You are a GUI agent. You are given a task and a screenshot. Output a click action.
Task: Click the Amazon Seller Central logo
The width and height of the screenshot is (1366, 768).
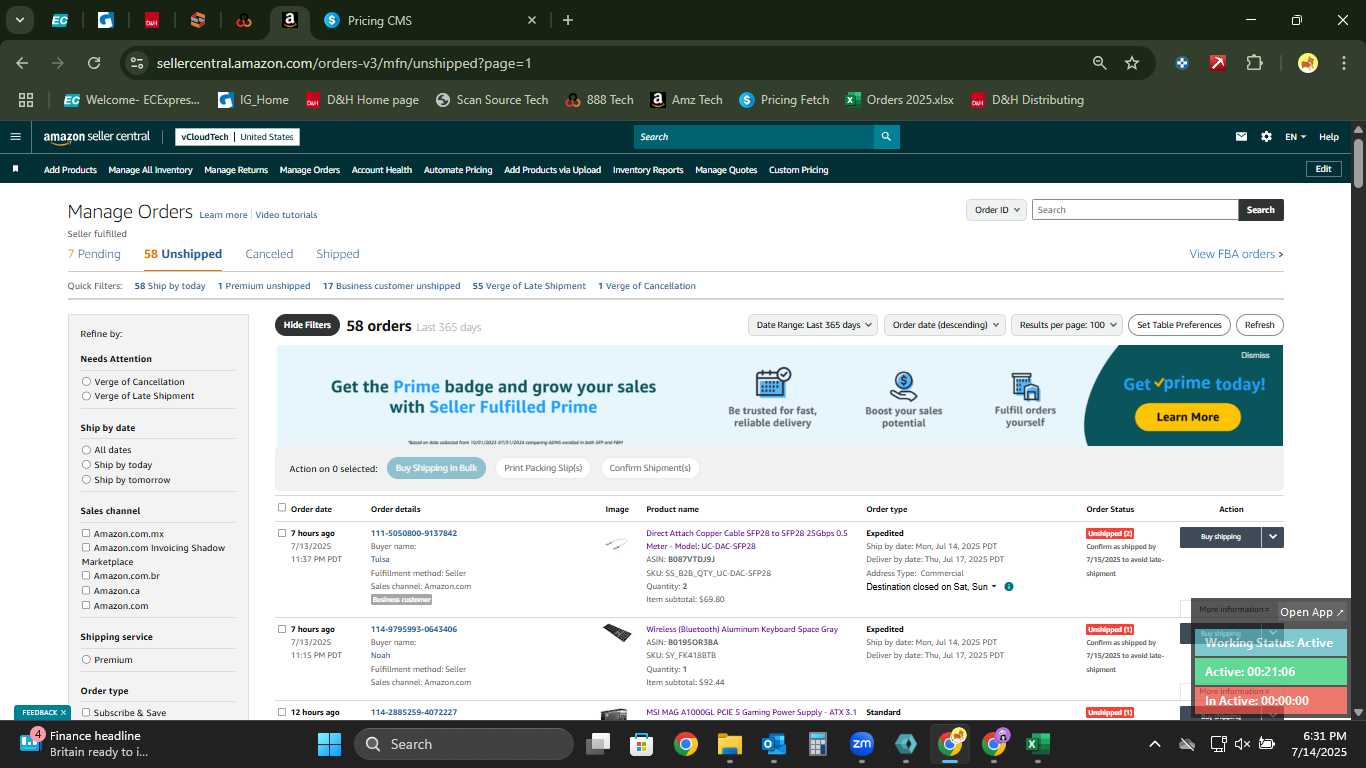click(x=96, y=137)
